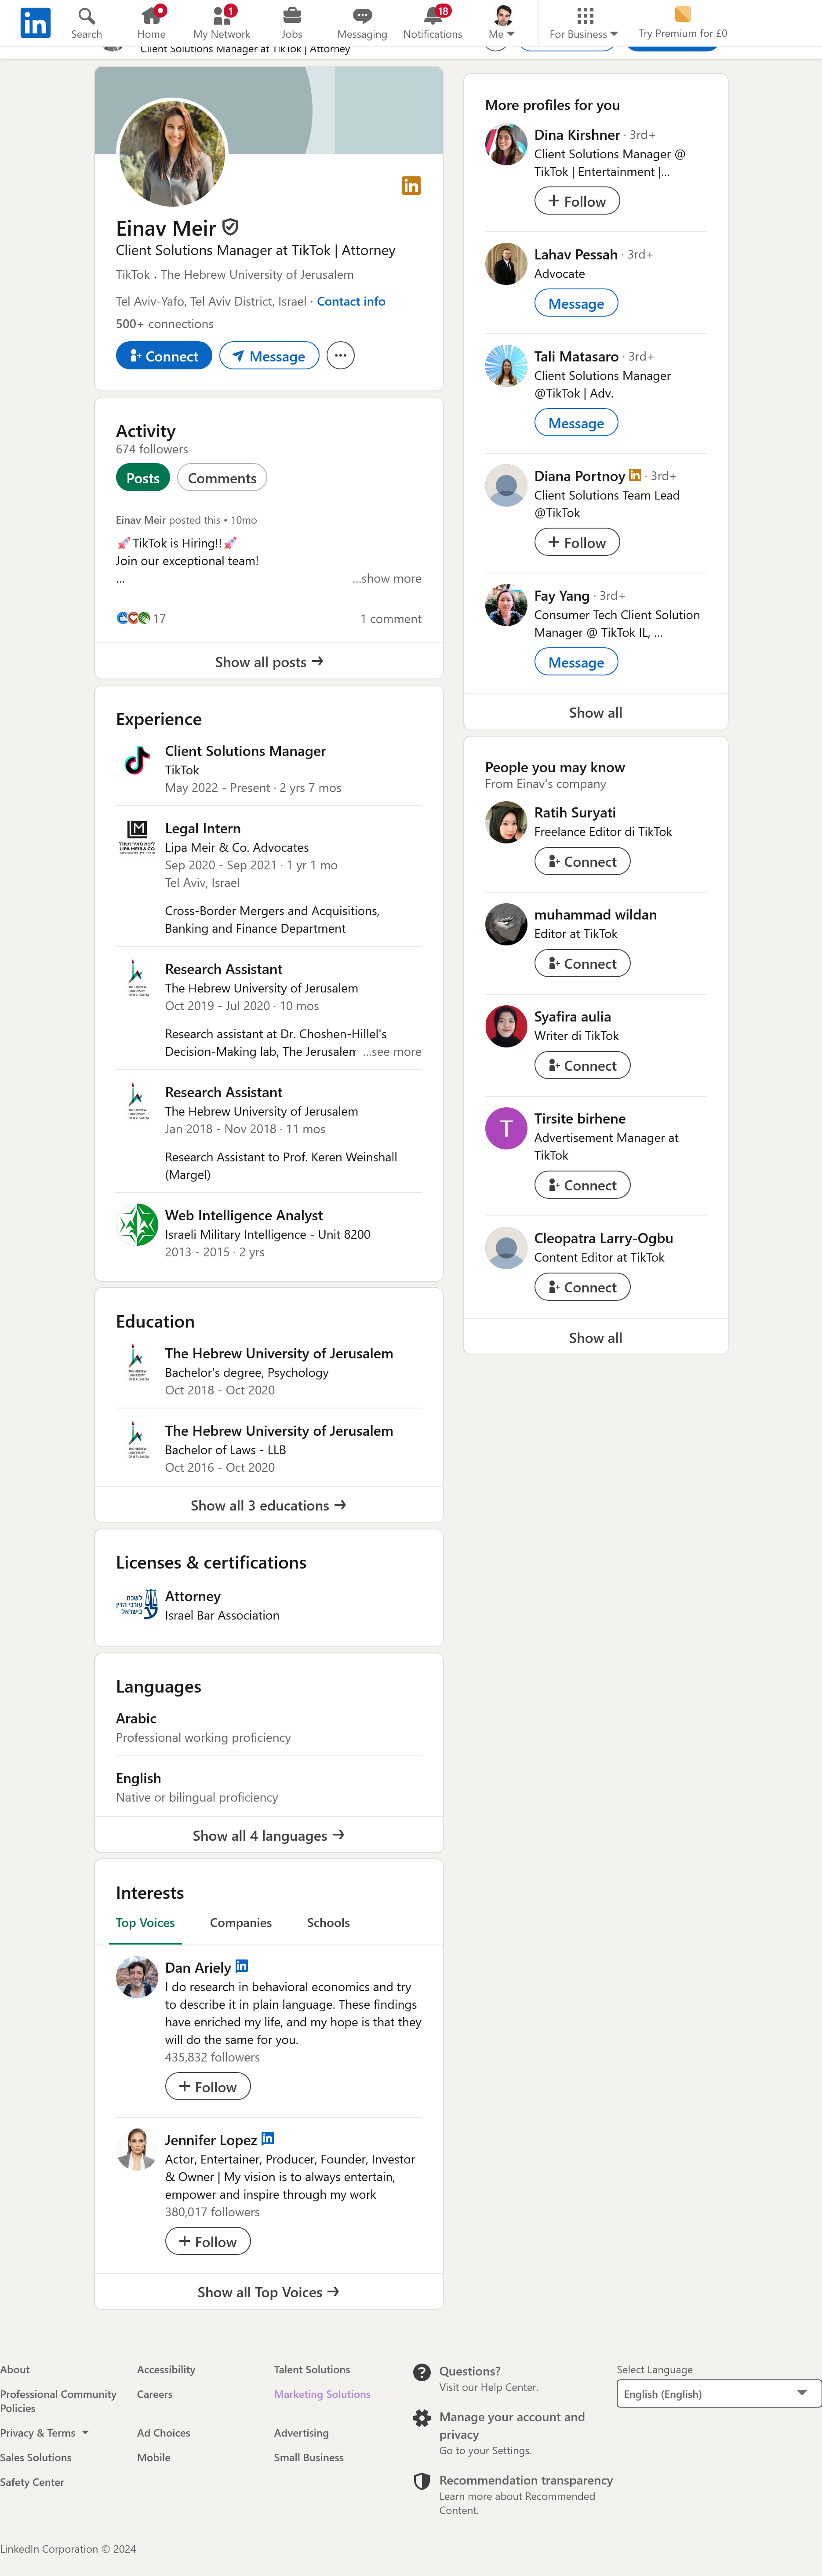Connect with Einav Meir
822x2576 pixels.
point(164,356)
